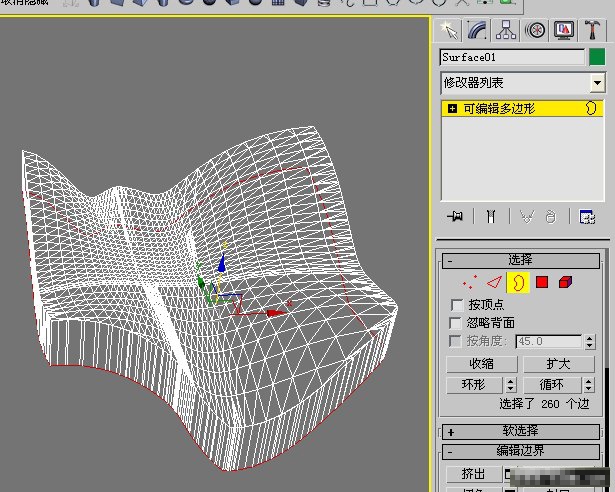
Task: Open the Hierarchy panel tab
Action: [506, 30]
